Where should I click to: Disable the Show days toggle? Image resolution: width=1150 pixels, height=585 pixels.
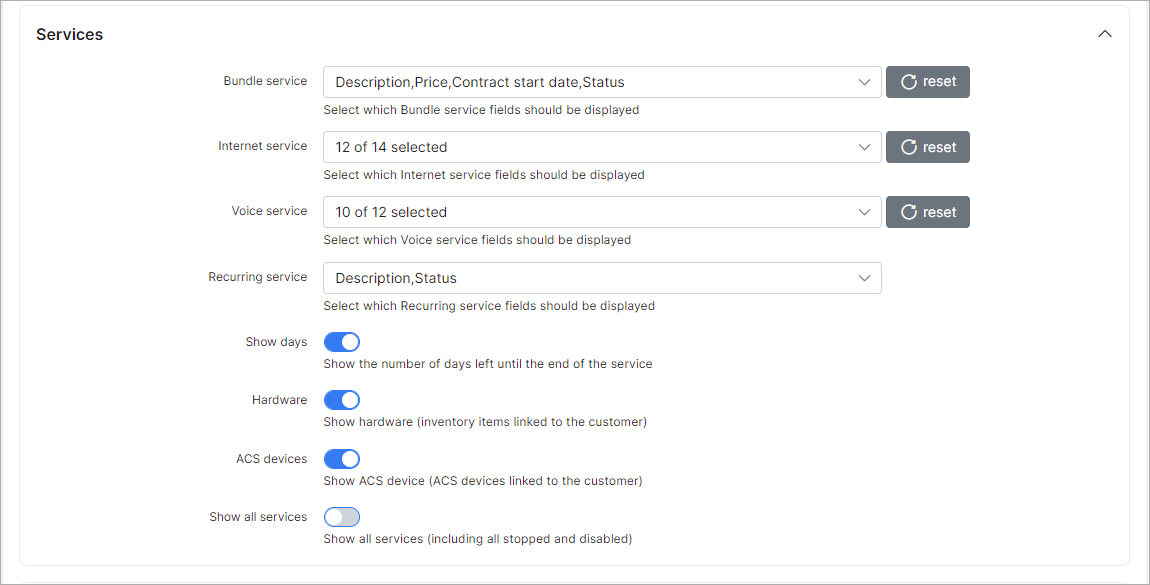click(x=341, y=342)
